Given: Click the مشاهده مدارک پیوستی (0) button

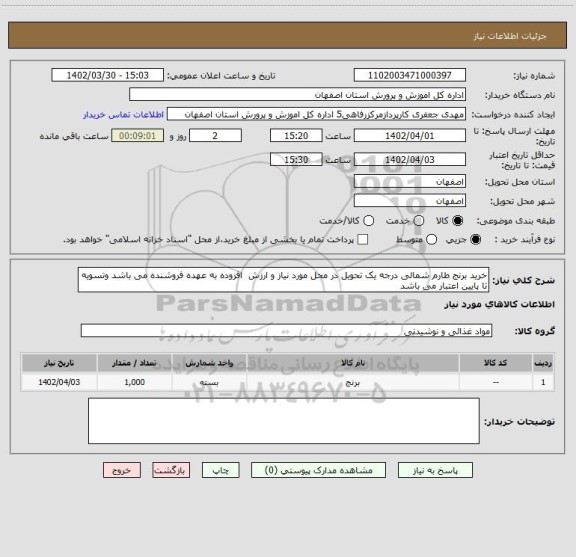Looking at the screenshot, I should (318, 470).
